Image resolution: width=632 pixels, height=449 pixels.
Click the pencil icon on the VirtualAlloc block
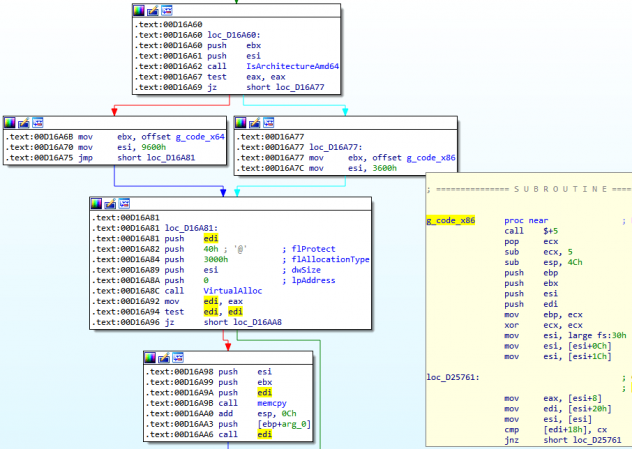111,203
